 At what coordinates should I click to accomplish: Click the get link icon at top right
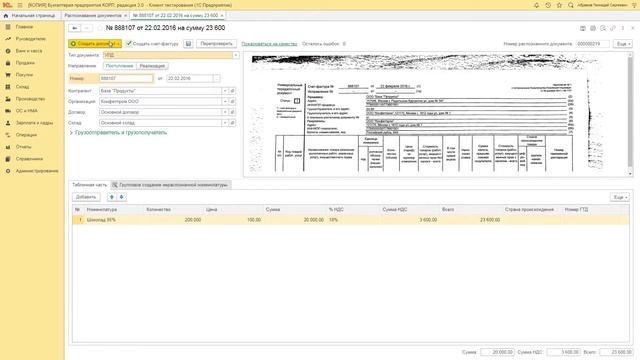pyautogui.click(x=613, y=28)
